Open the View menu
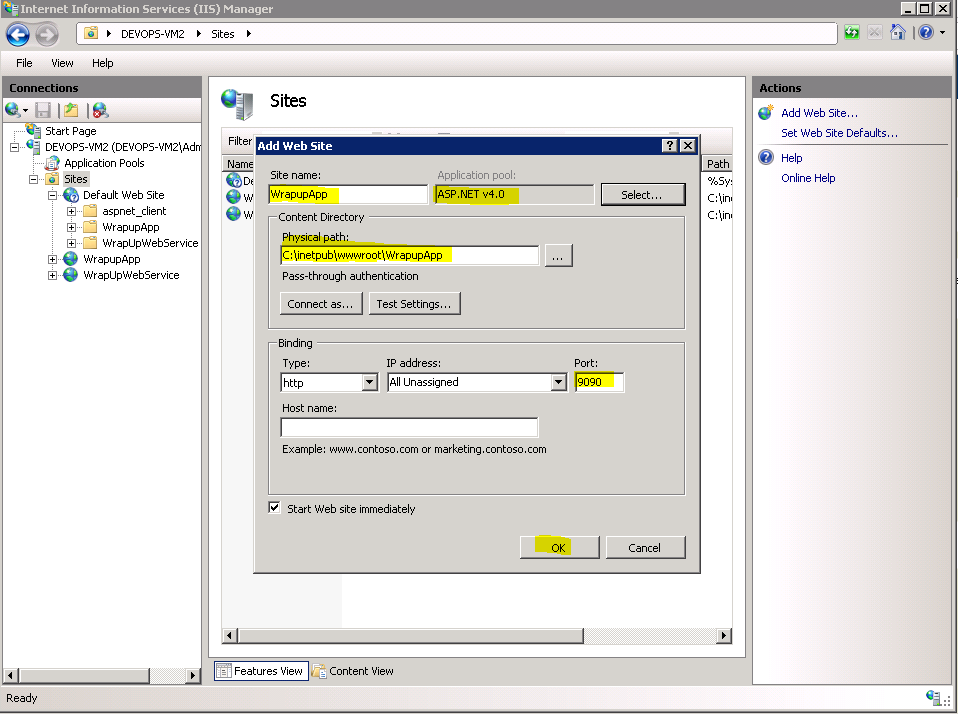958x714 pixels. [62, 63]
